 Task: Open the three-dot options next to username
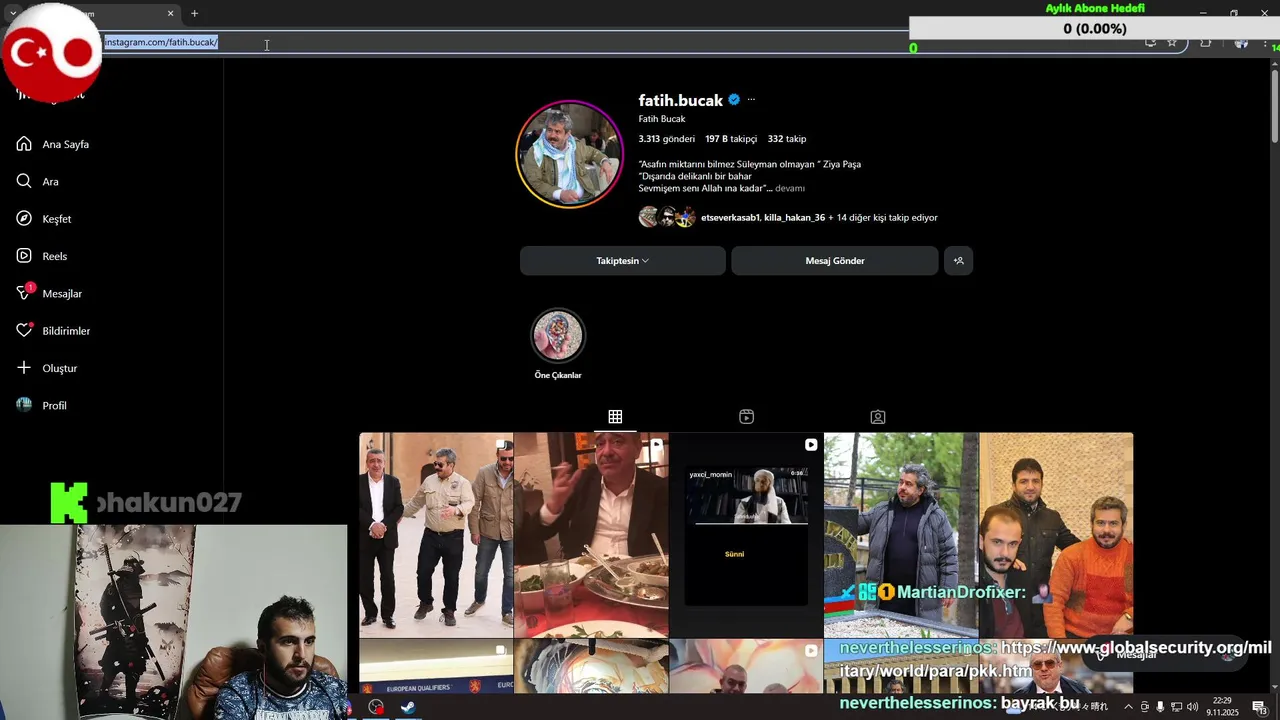pos(751,99)
